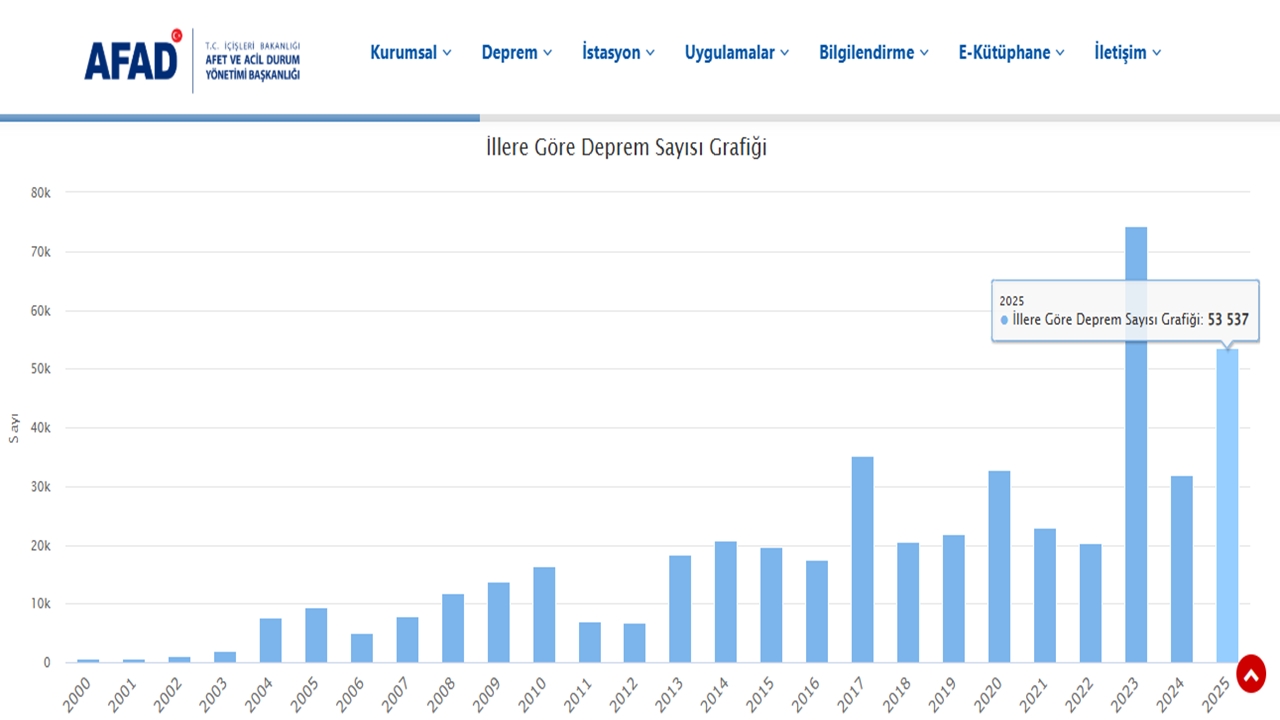
Task: Open the İletişim dropdown arrow
Action: 1156,53
